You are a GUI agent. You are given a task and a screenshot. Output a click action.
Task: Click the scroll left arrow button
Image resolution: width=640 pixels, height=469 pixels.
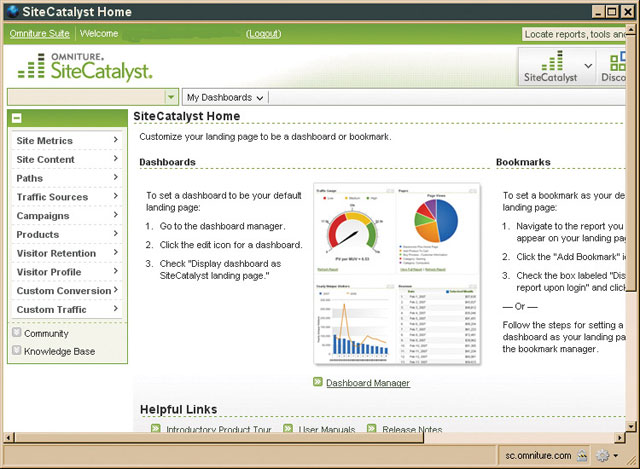pyautogui.click(x=9, y=438)
